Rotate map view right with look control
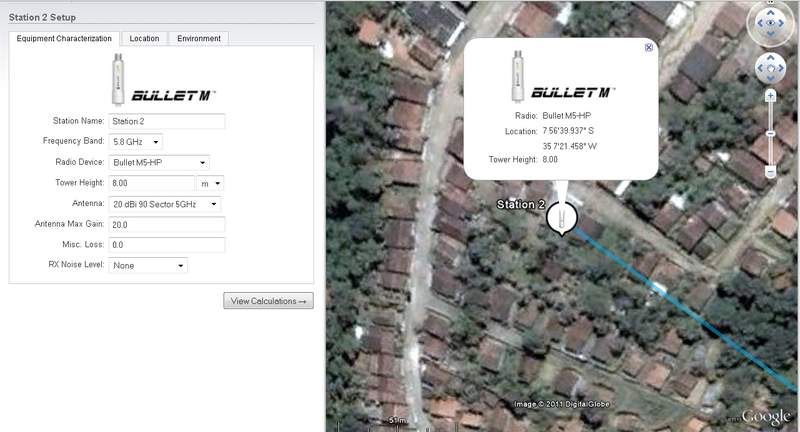Image resolution: width=800 pixels, height=432 pixels. [x=781, y=23]
